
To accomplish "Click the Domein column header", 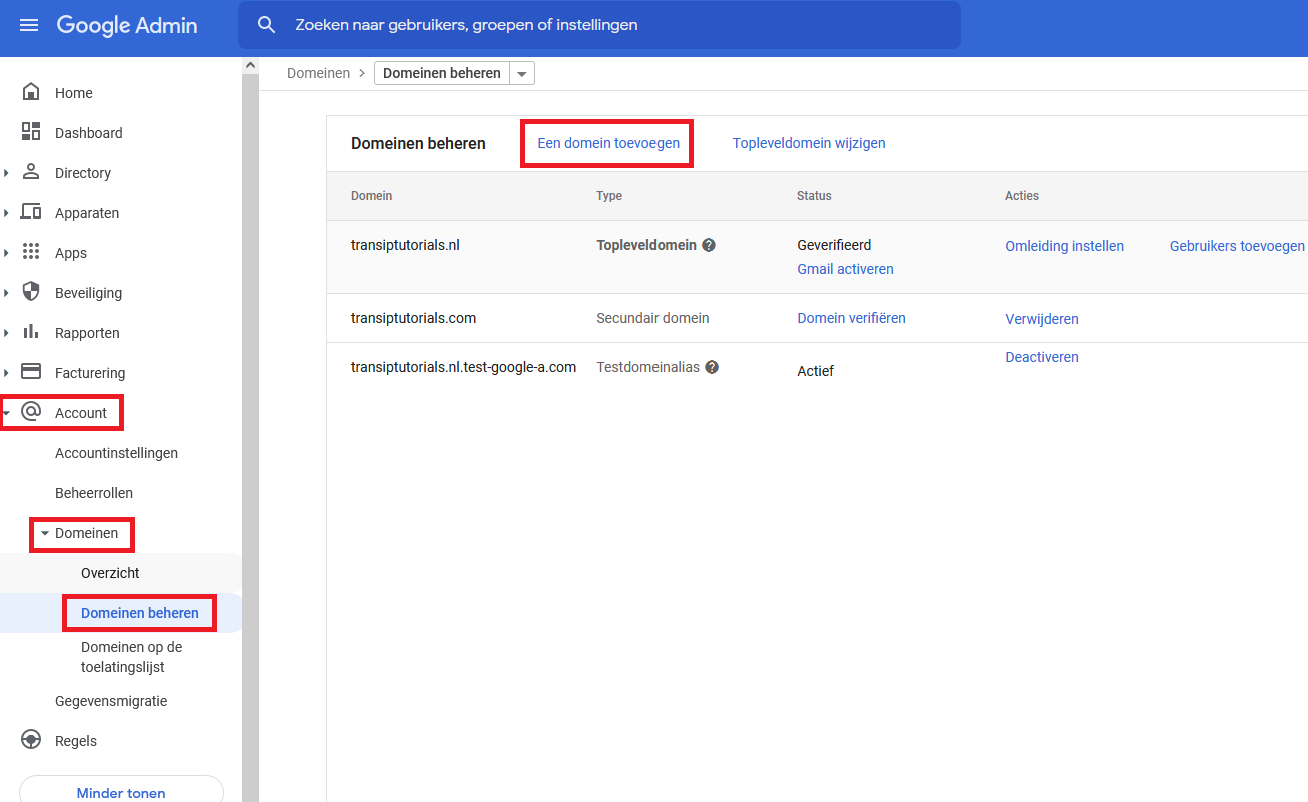I will point(371,196).
